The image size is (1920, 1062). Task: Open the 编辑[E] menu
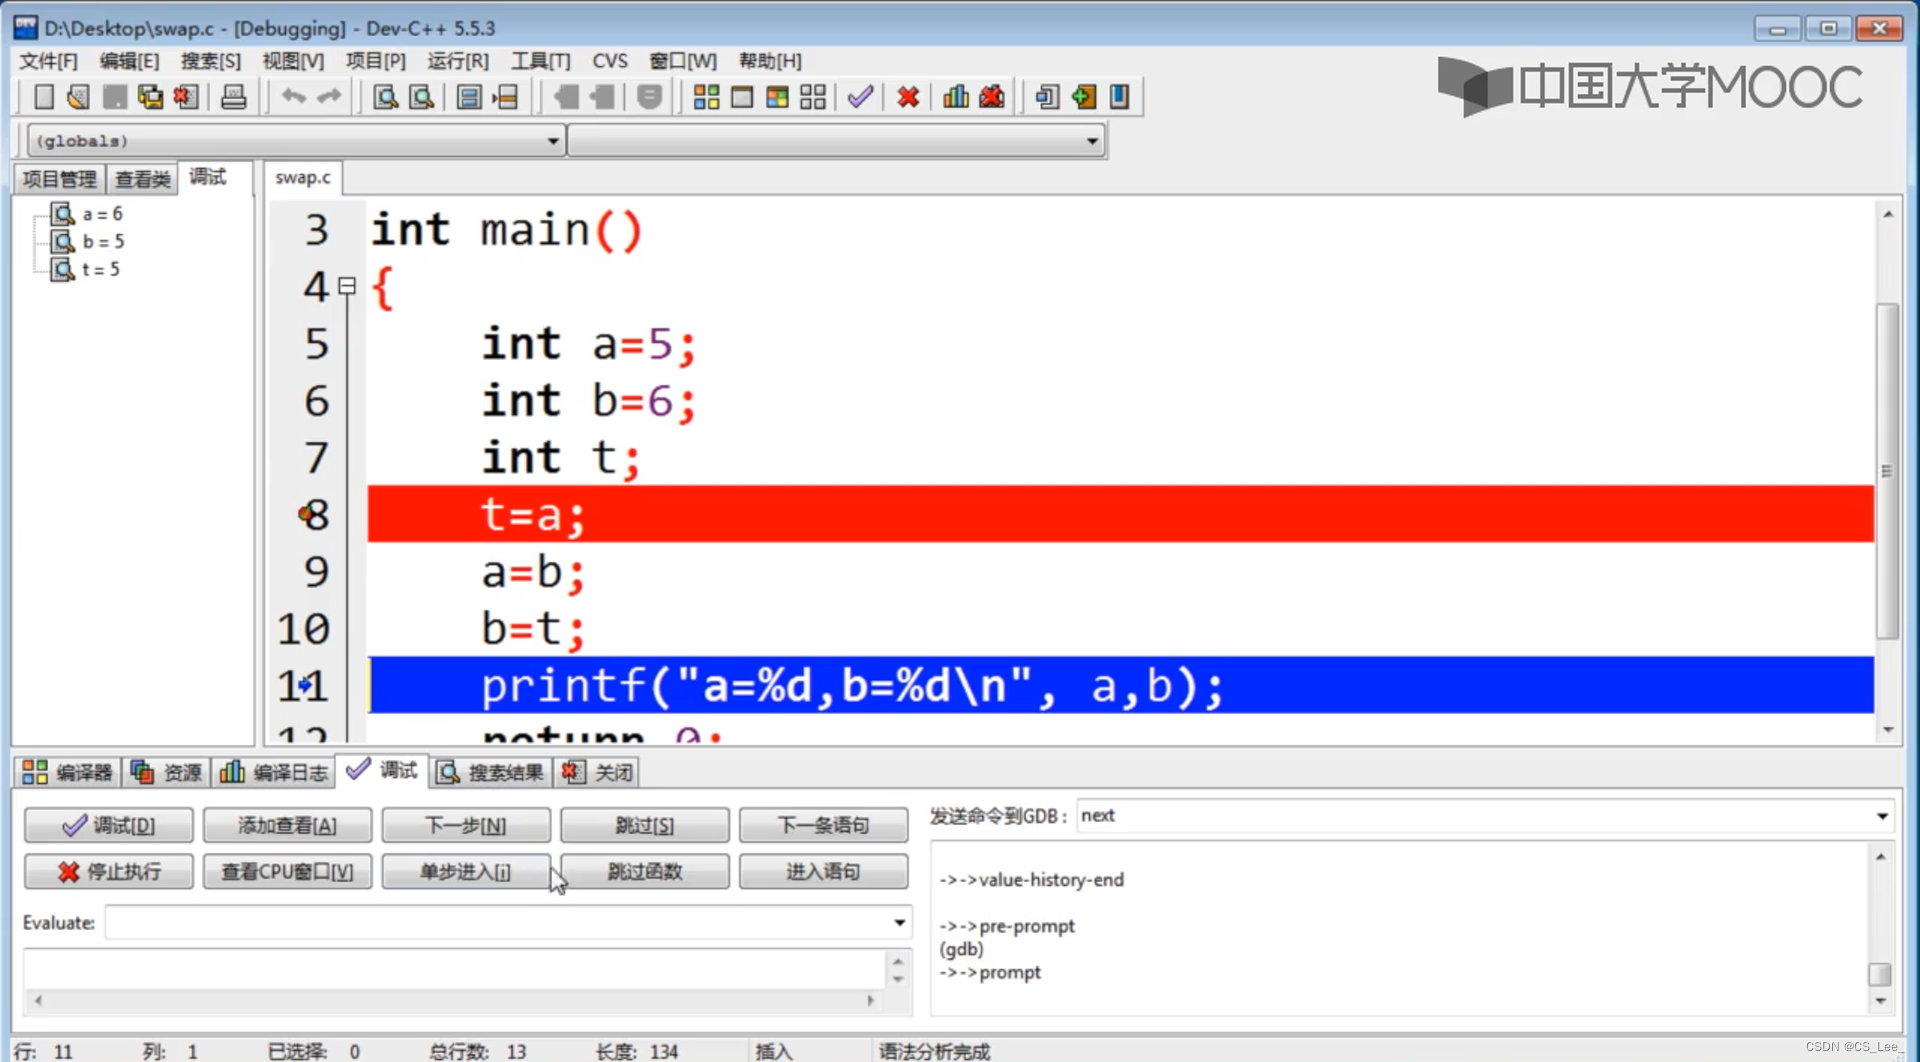(x=129, y=61)
